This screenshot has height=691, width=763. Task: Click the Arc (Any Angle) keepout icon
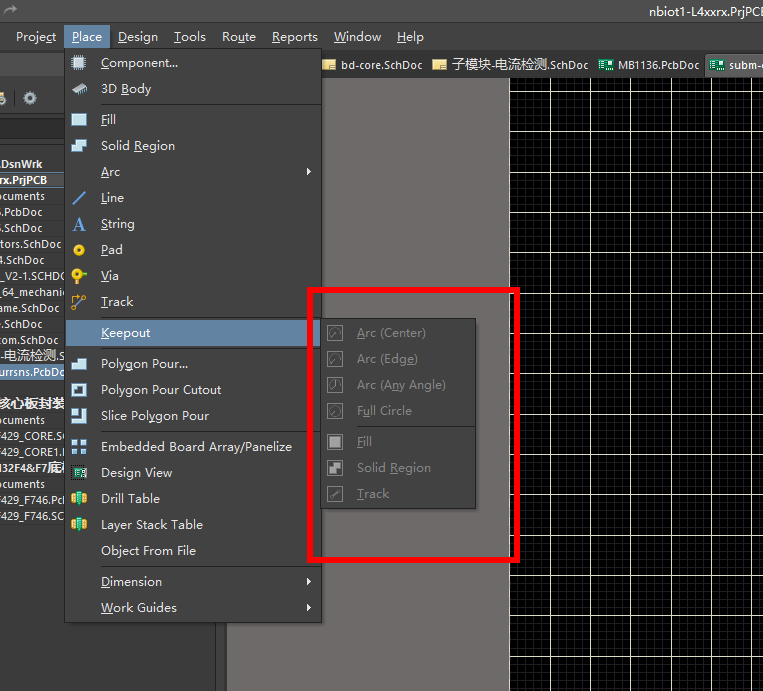click(x=335, y=385)
